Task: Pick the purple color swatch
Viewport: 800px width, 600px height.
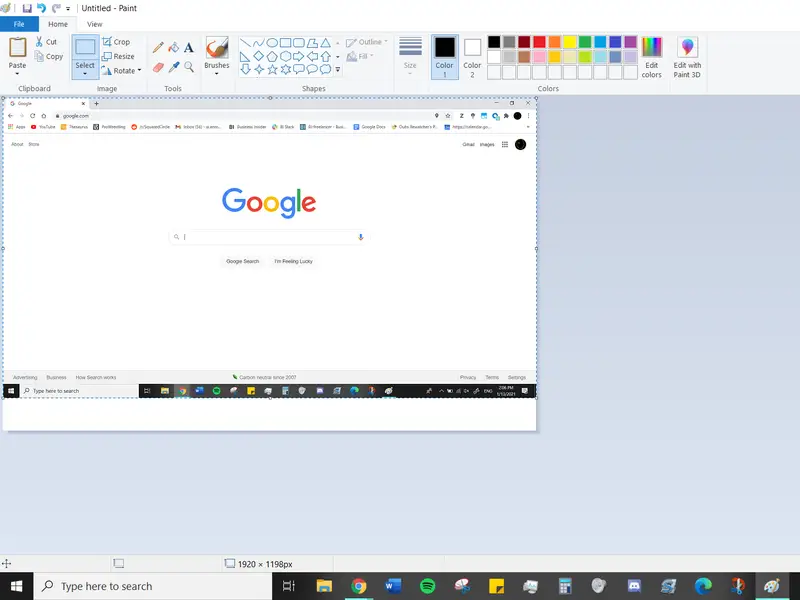Action: (631, 42)
